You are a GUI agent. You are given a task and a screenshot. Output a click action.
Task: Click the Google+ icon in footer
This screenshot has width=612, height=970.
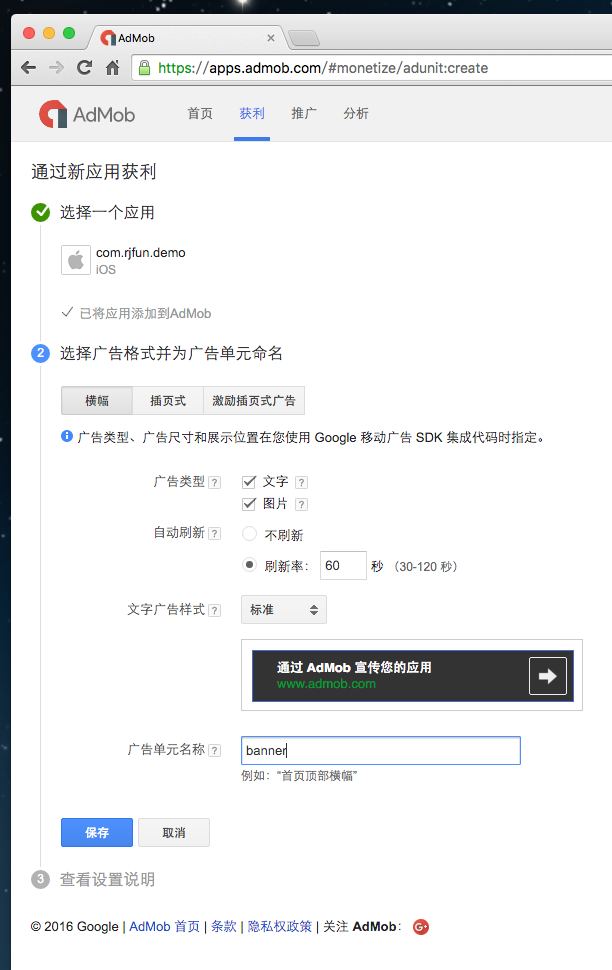421,927
